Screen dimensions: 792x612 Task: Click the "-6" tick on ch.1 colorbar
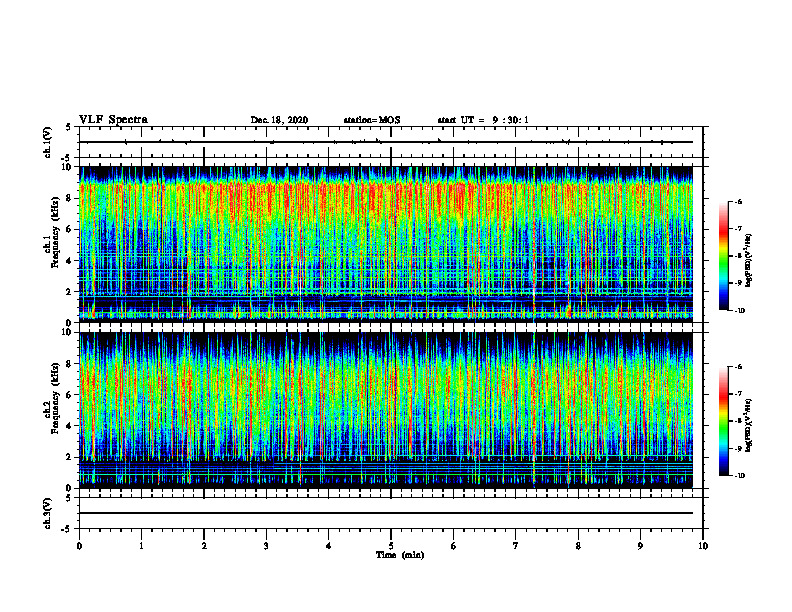(738, 202)
